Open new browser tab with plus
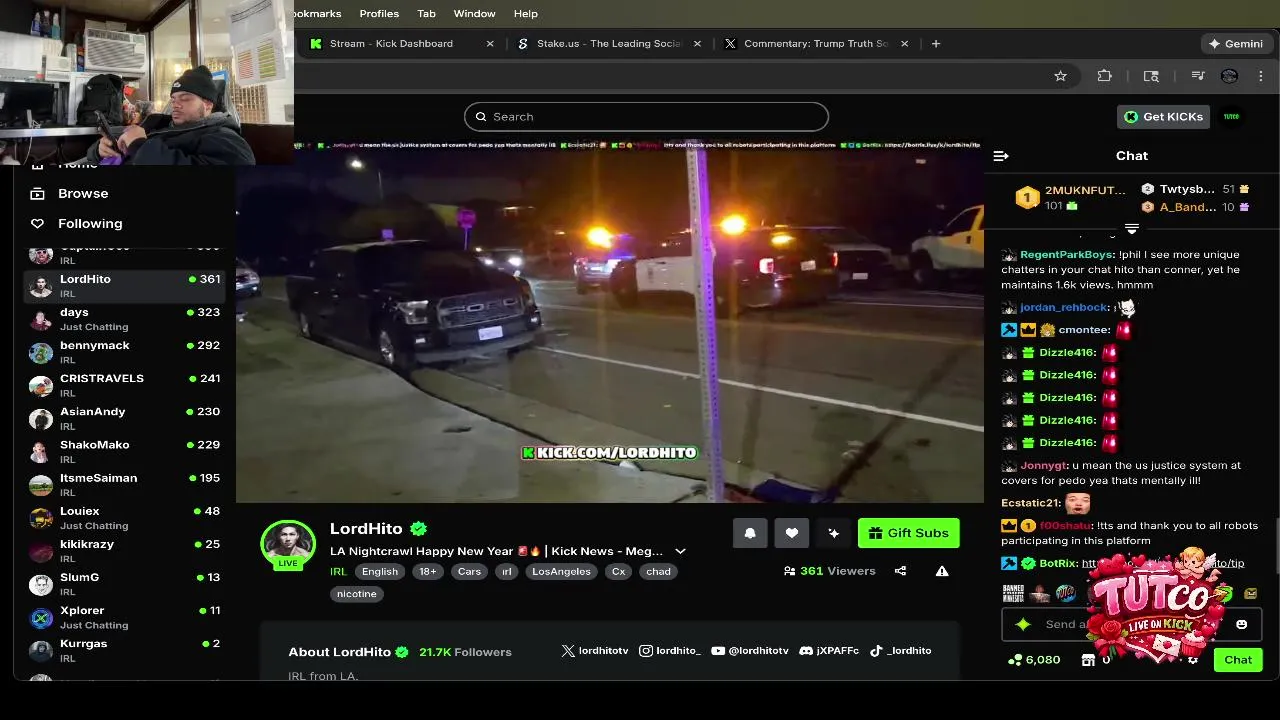 click(936, 44)
